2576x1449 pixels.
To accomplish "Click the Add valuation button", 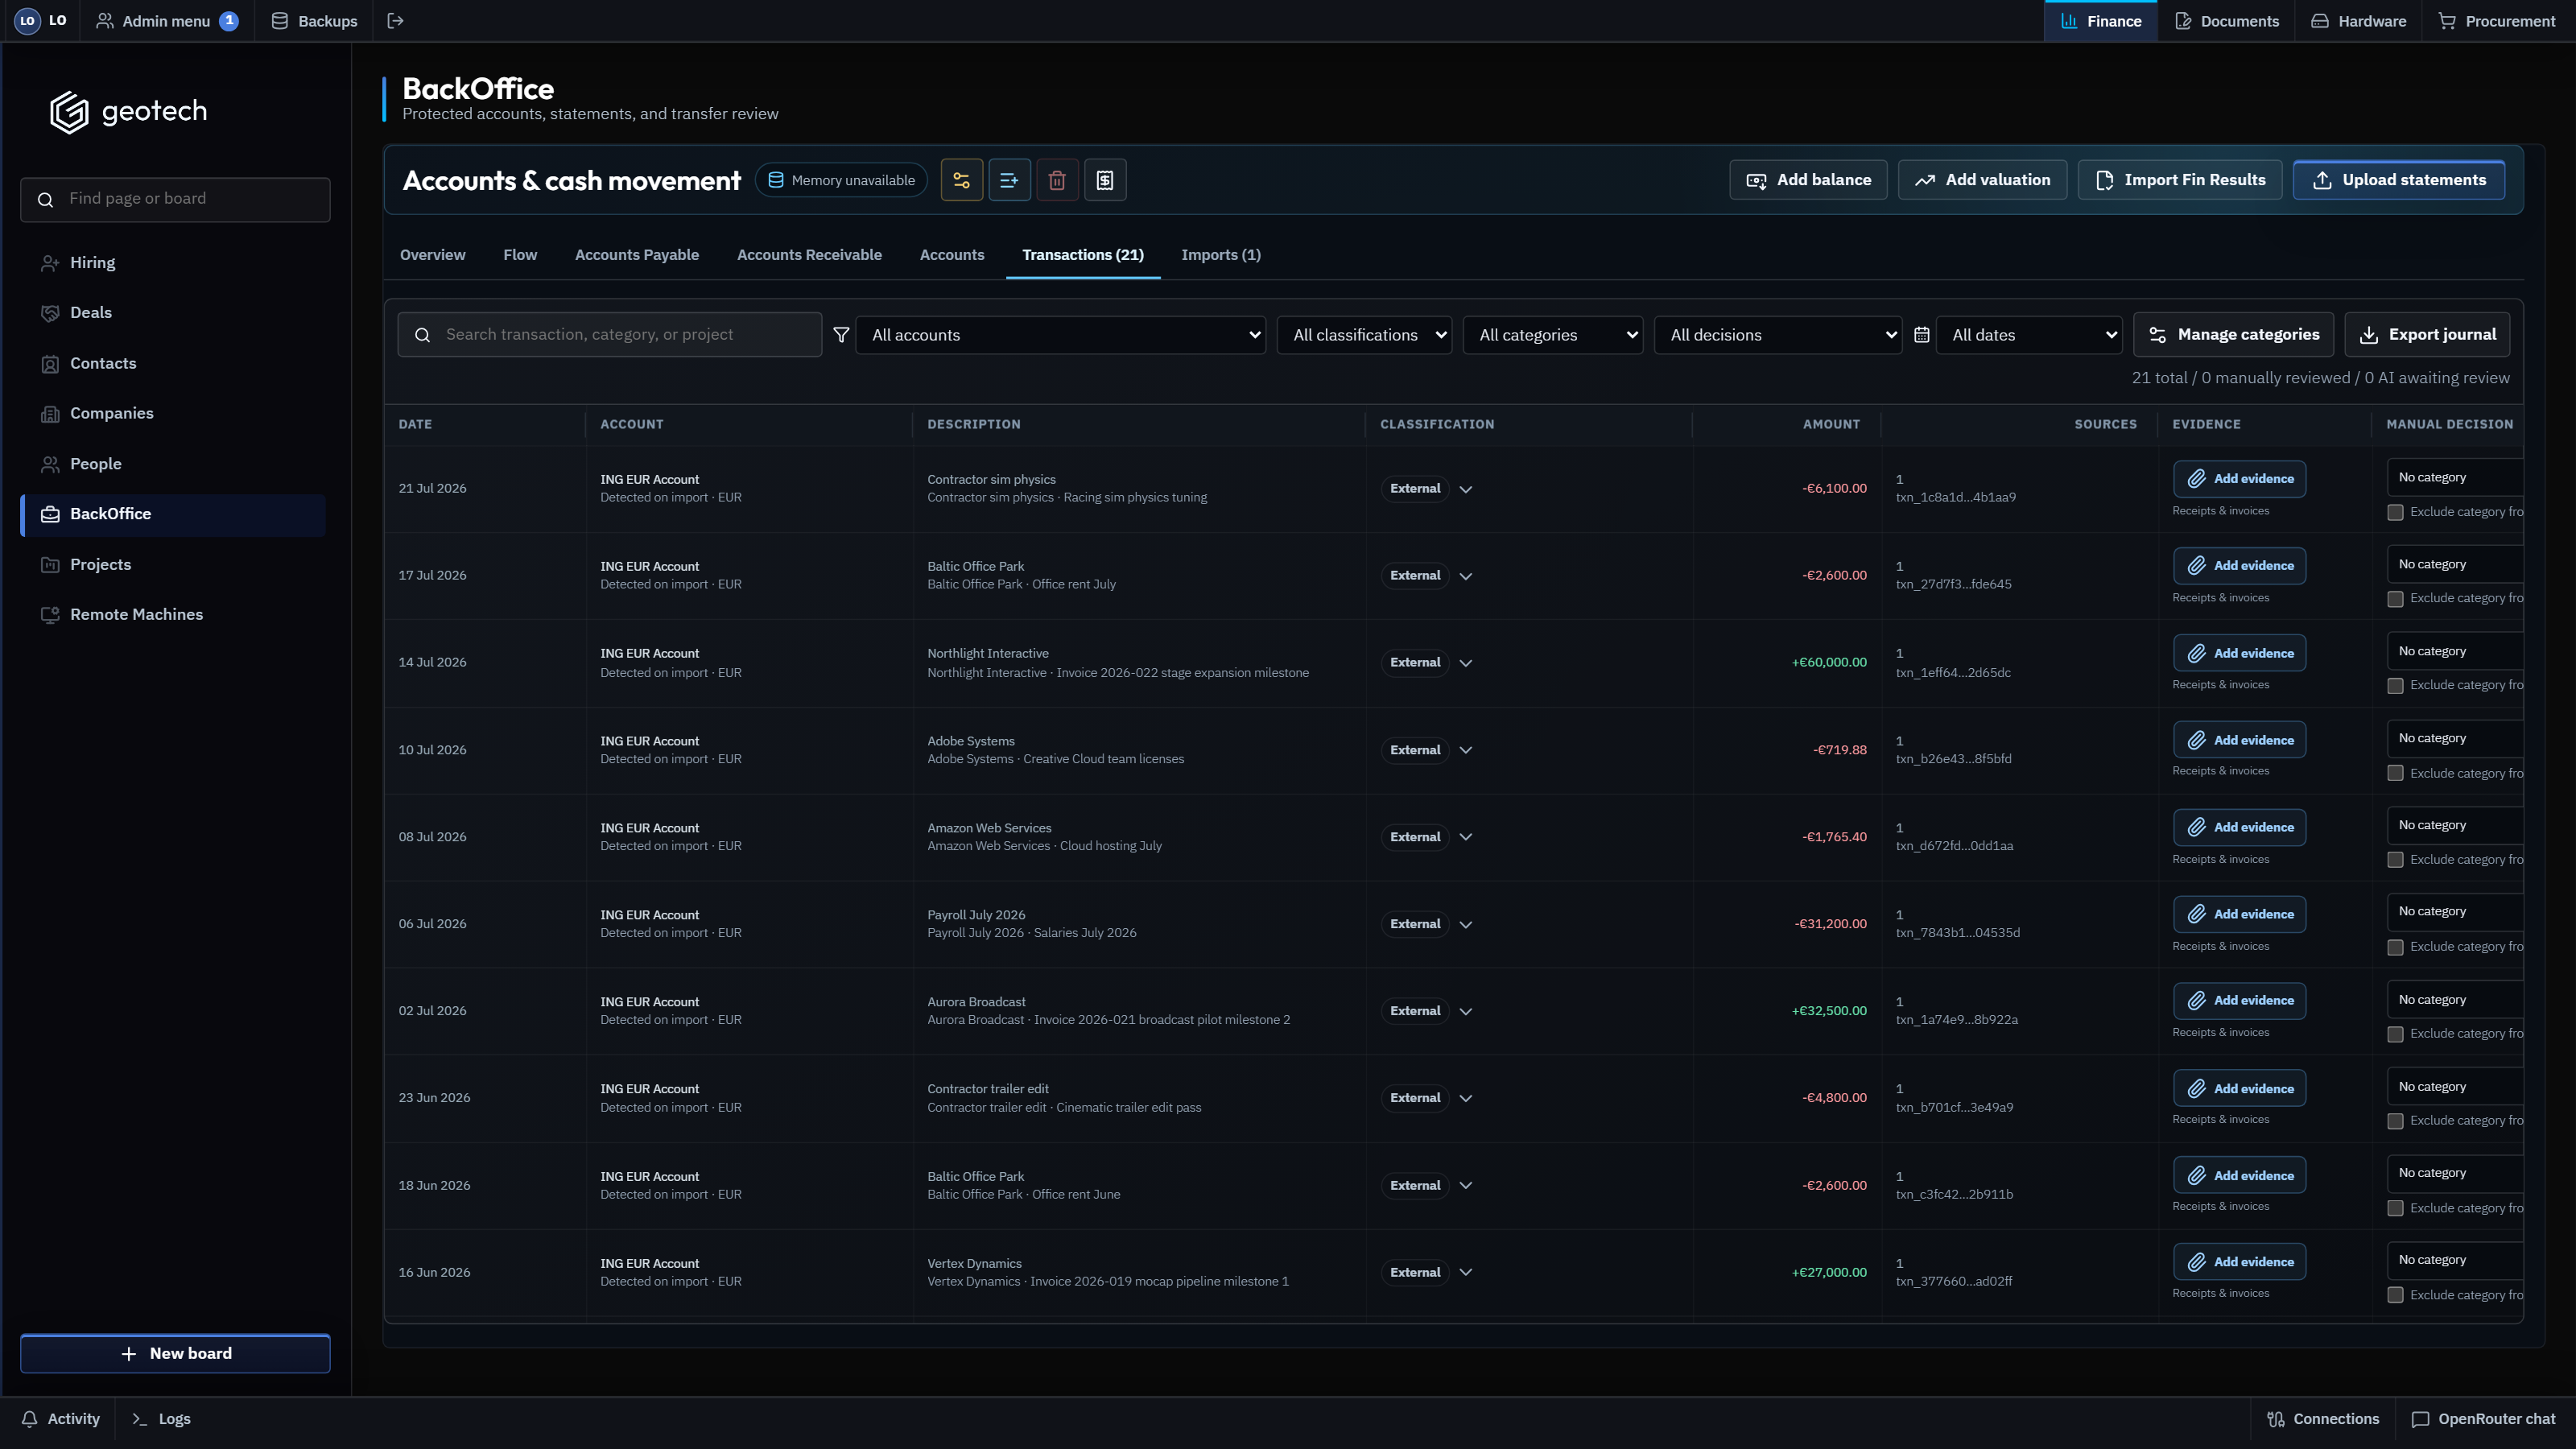I will point(1982,180).
